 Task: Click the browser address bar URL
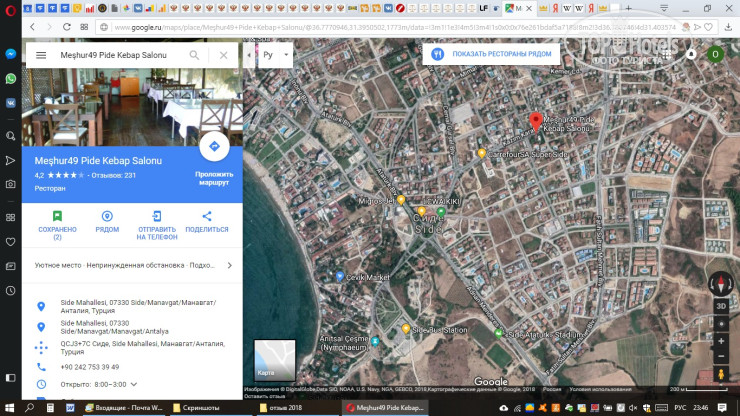[x=395, y=27]
